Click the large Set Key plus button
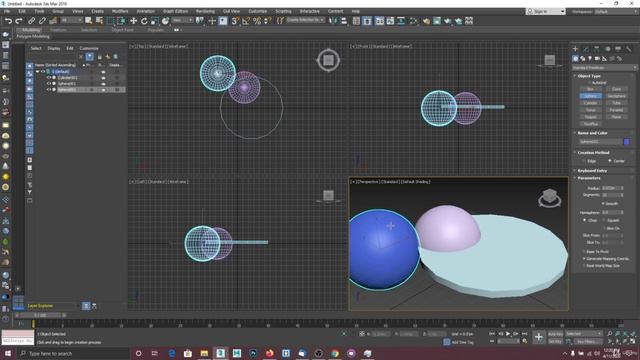Viewport: 640px width, 360px height. (539, 337)
